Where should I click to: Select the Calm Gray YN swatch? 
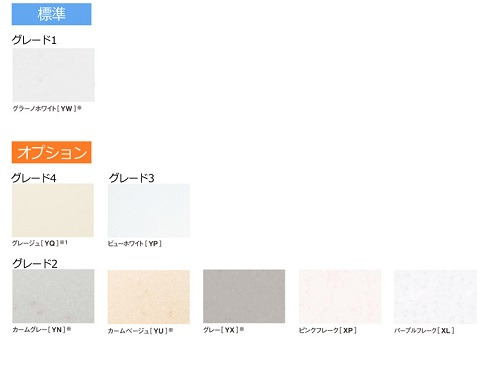click(53, 296)
